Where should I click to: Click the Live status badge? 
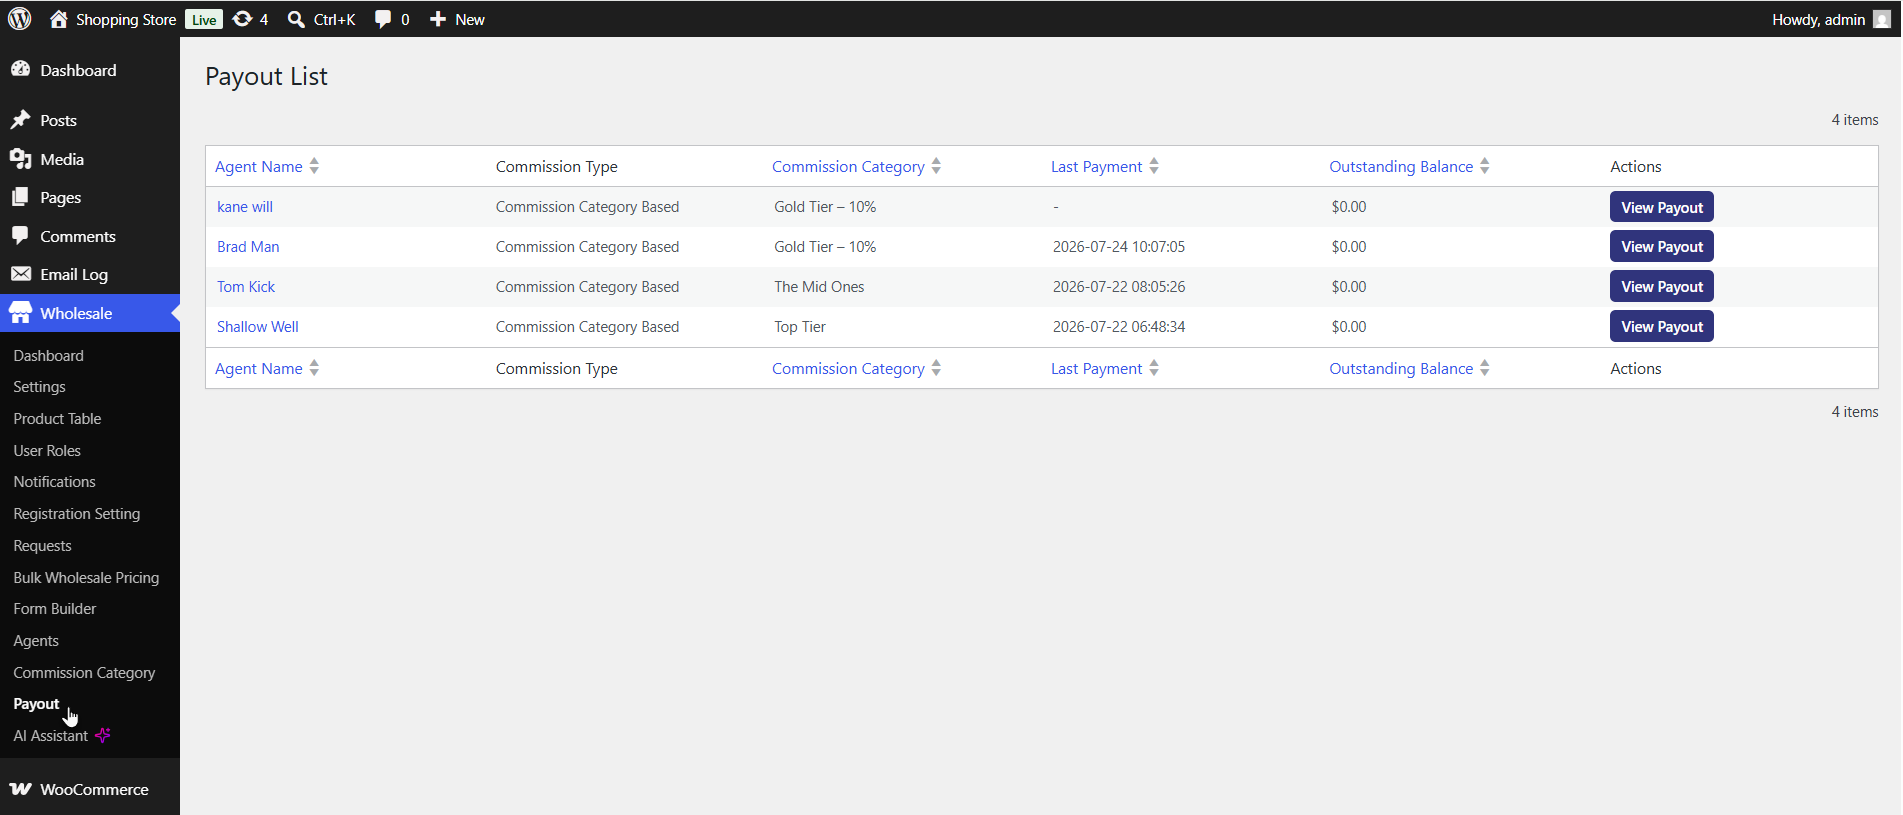[x=204, y=19]
